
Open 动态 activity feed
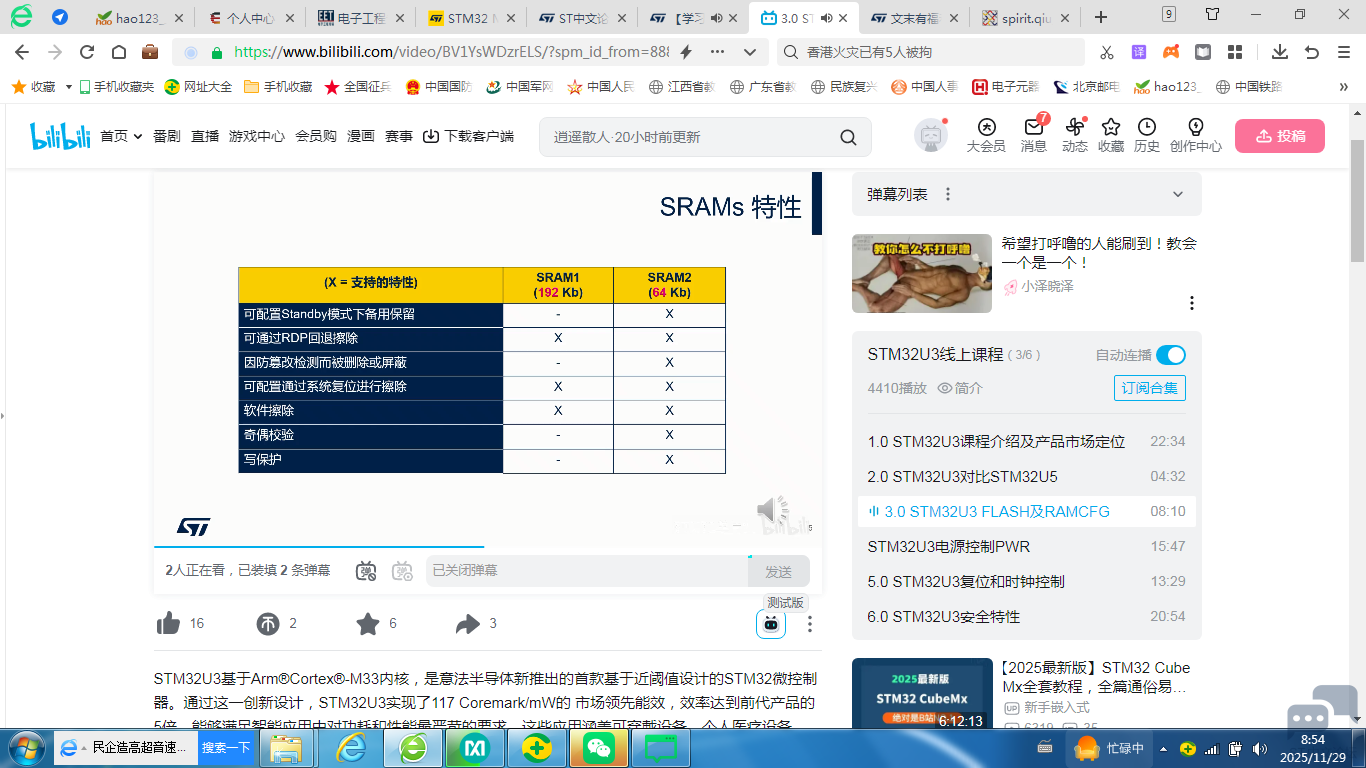point(1075,136)
